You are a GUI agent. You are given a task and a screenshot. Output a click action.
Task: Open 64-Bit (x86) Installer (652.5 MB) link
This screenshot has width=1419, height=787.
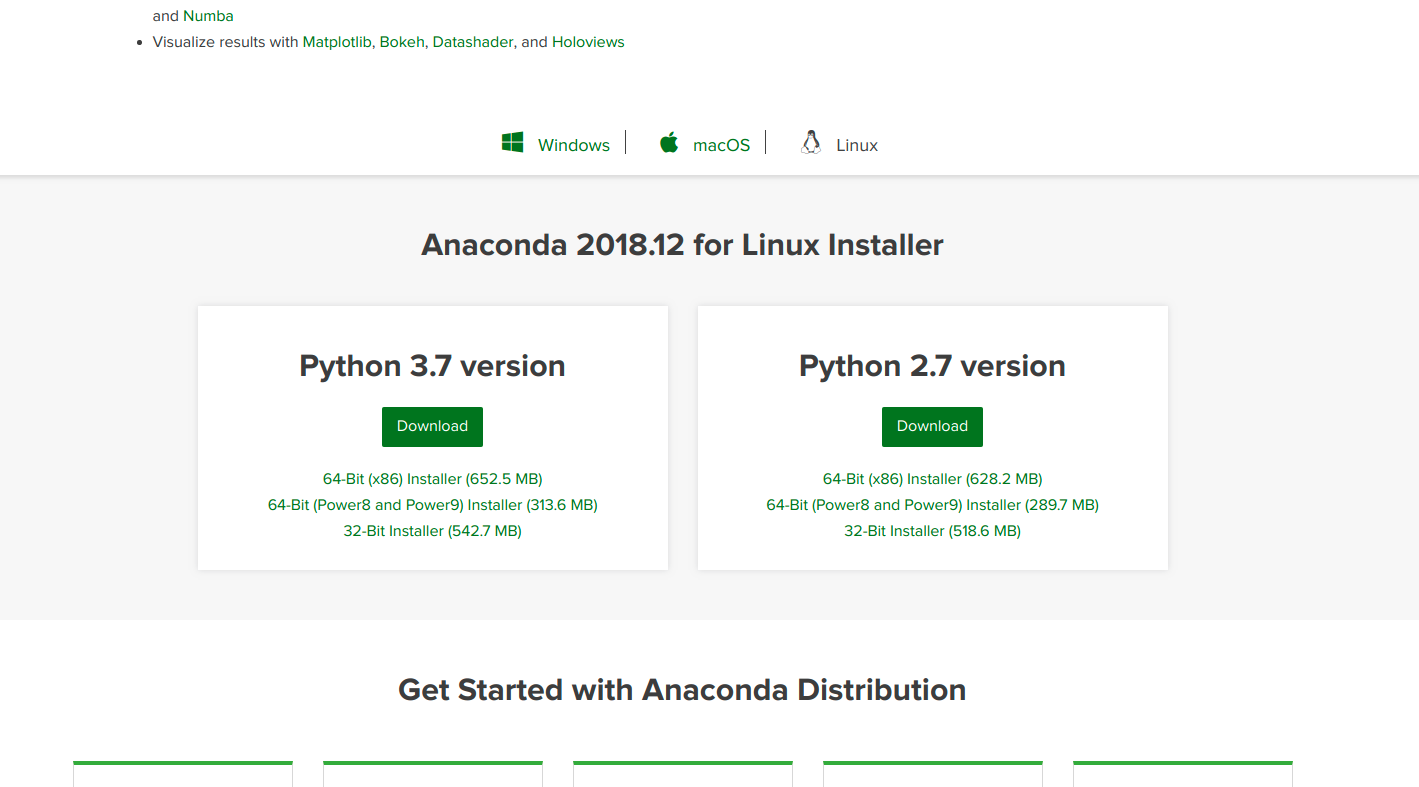pos(433,479)
